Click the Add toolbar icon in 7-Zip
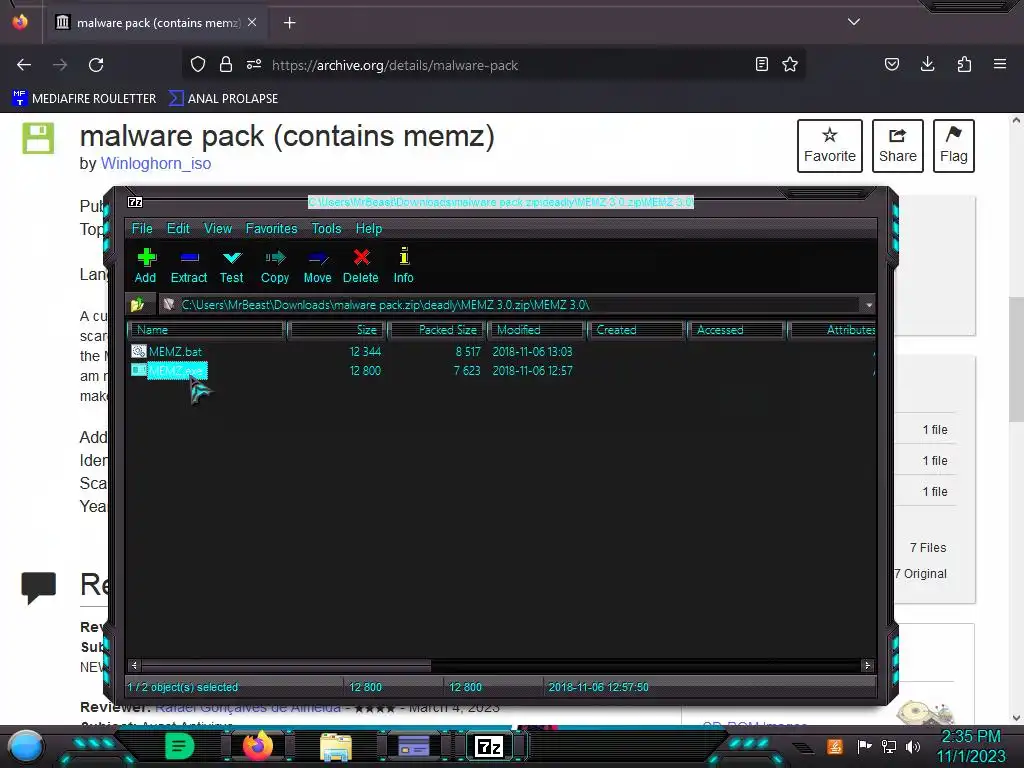 (x=146, y=266)
